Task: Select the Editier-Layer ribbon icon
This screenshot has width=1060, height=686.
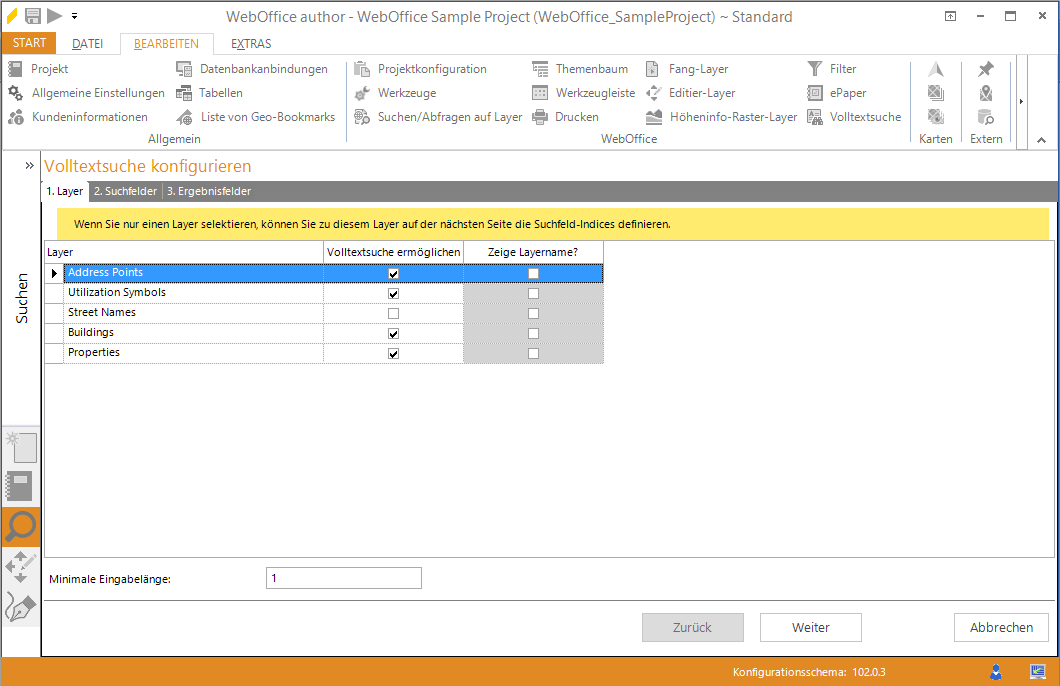Action: click(653, 93)
